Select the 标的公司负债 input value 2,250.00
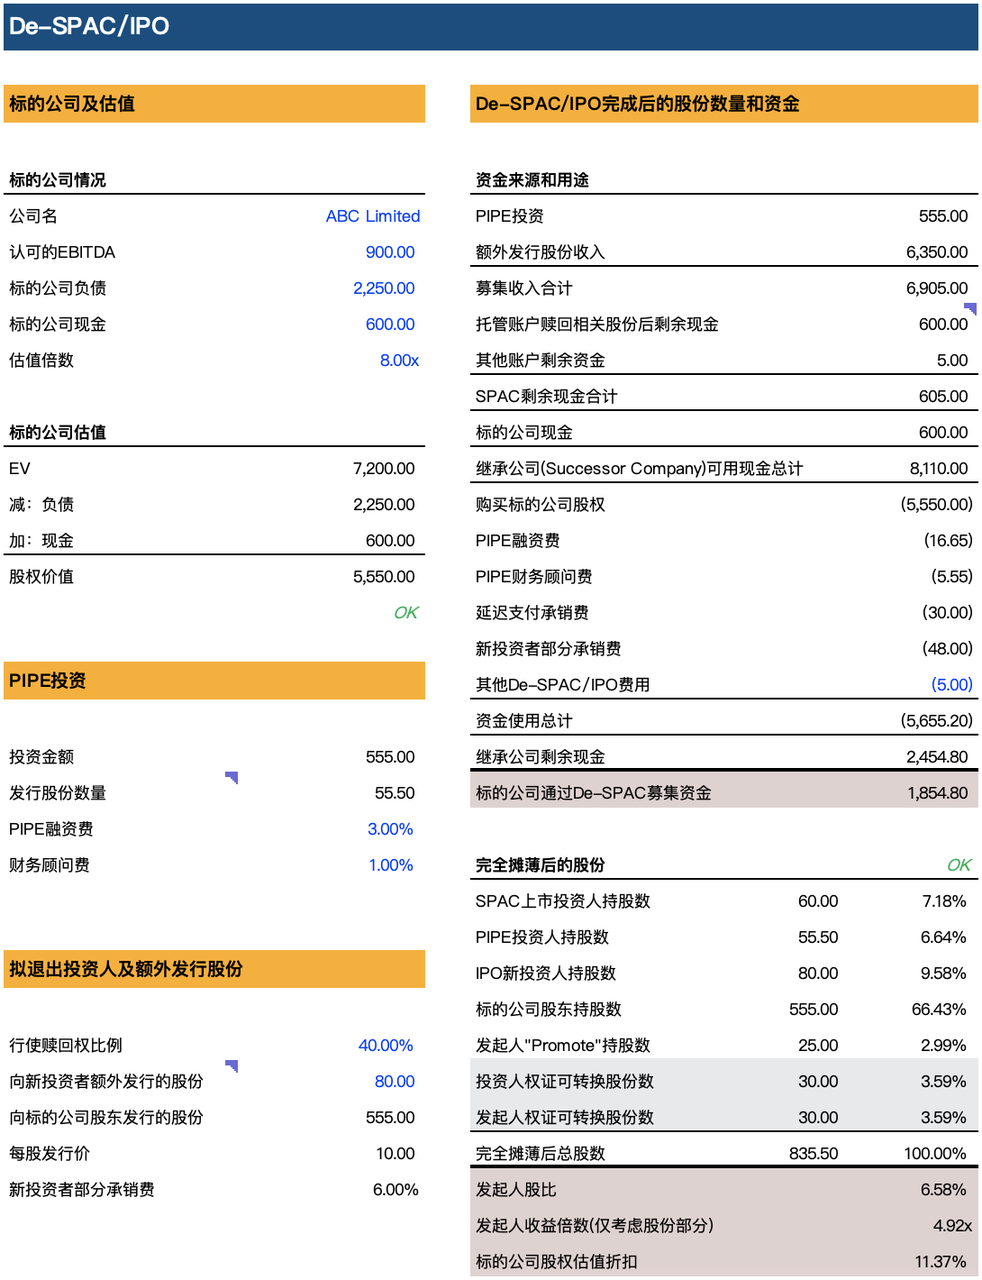The height and width of the screenshot is (1280, 982). [383, 288]
